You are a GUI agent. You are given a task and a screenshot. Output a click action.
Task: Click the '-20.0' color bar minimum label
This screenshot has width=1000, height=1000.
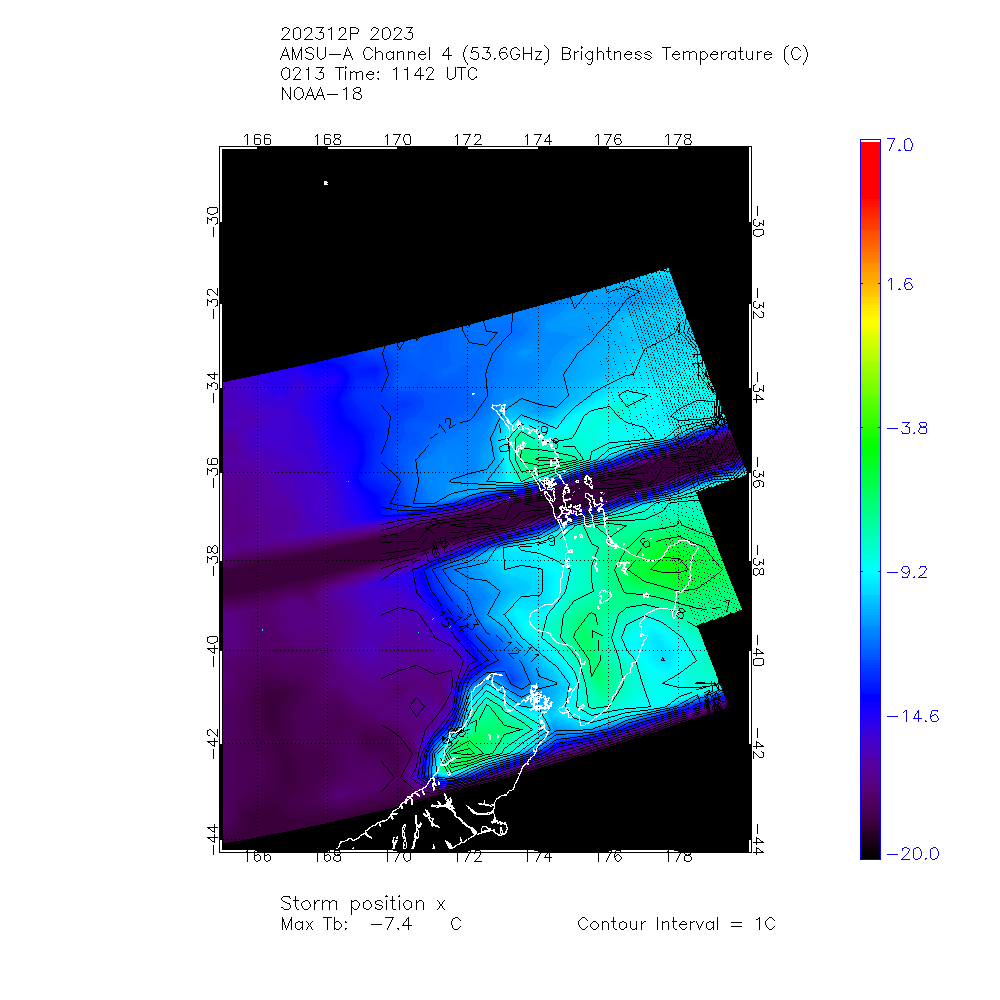click(x=913, y=854)
